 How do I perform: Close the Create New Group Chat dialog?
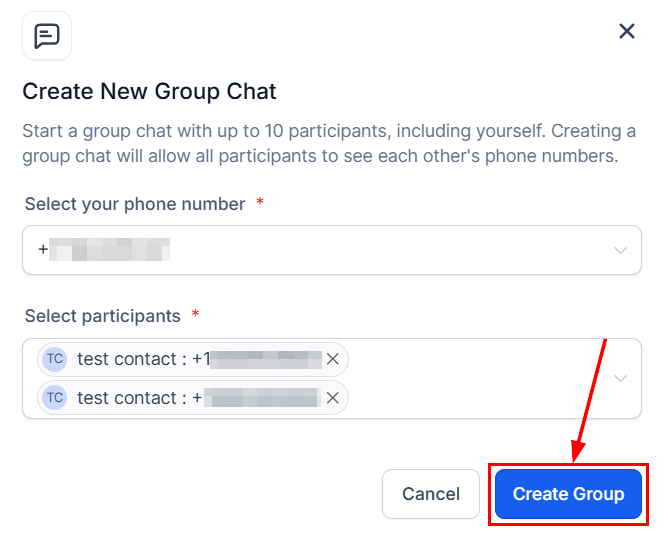click(627, 31)
